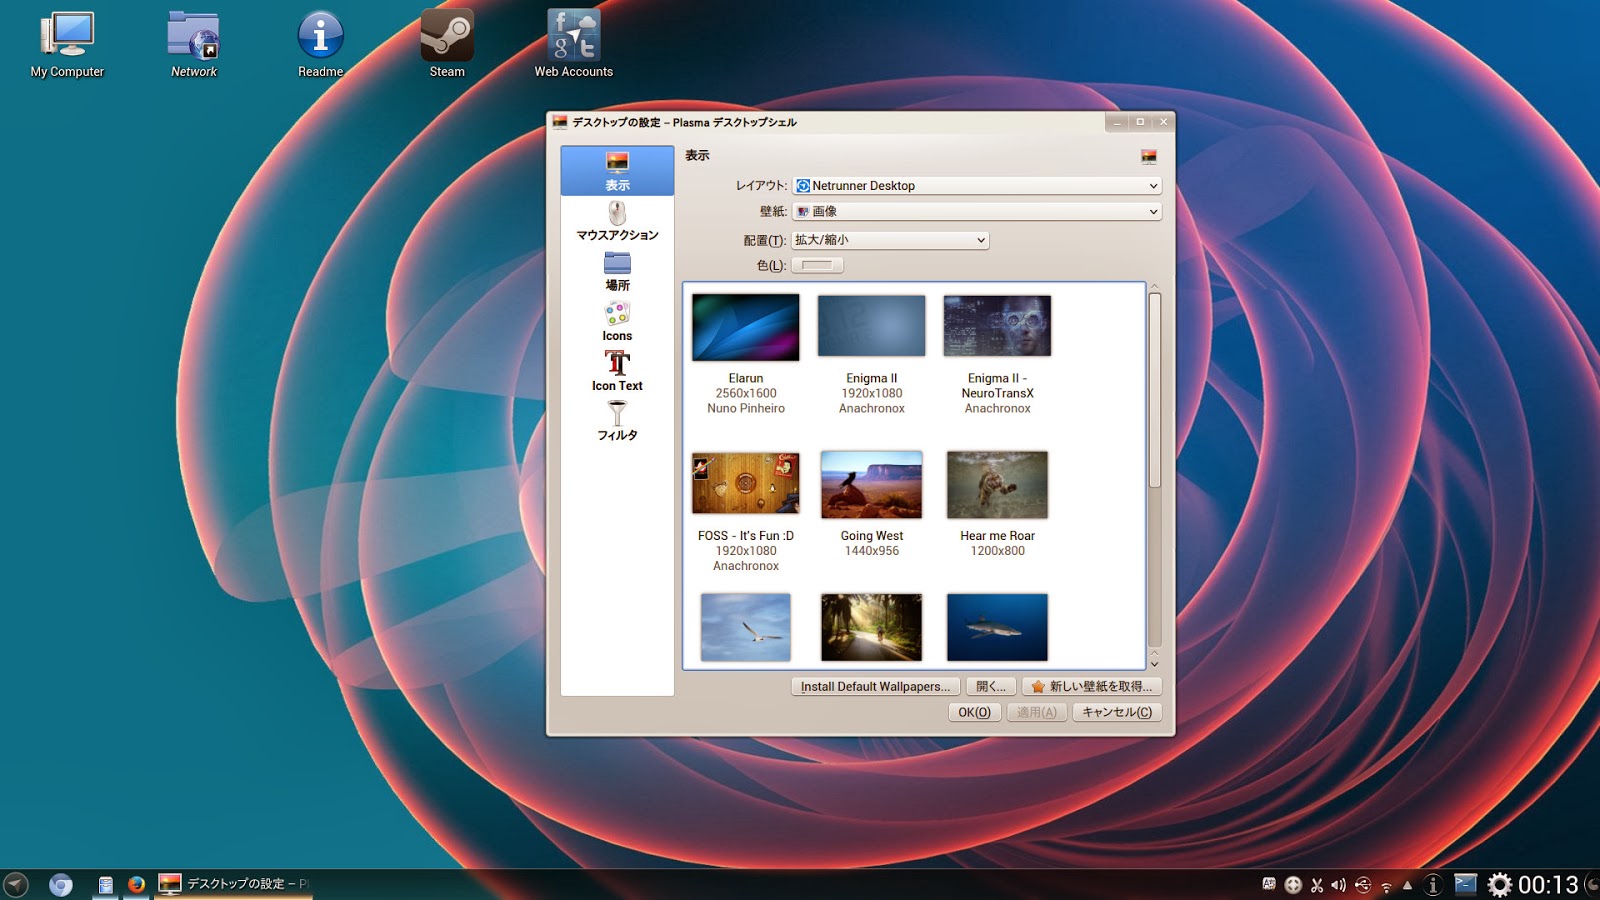Viewport: 1600px width, 900px height.
Task: Open the フィルタ (Filter) settings section
Action: click(617, 418)
